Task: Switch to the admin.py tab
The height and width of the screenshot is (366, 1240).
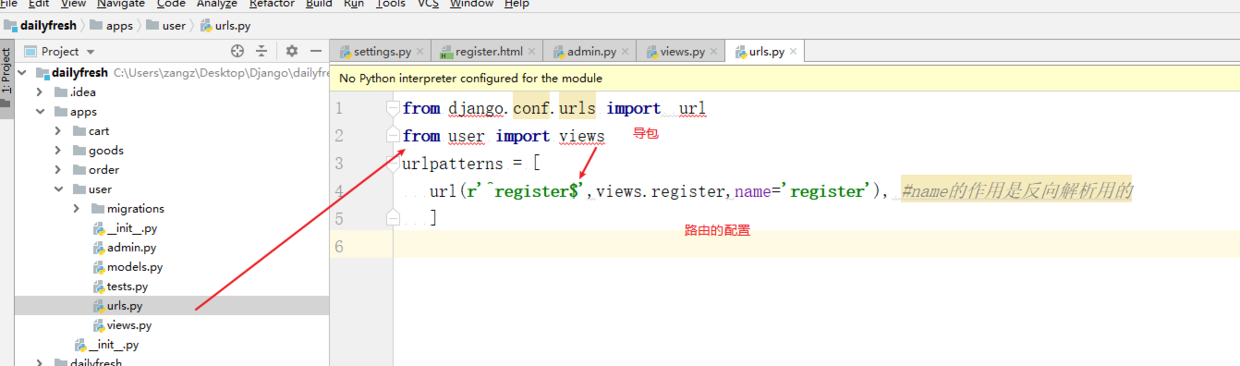Action: (x=590, y=51)
